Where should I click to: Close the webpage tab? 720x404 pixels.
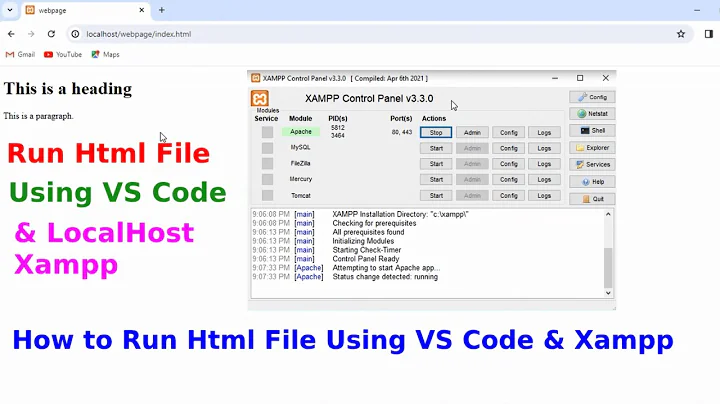click(141, 10)
